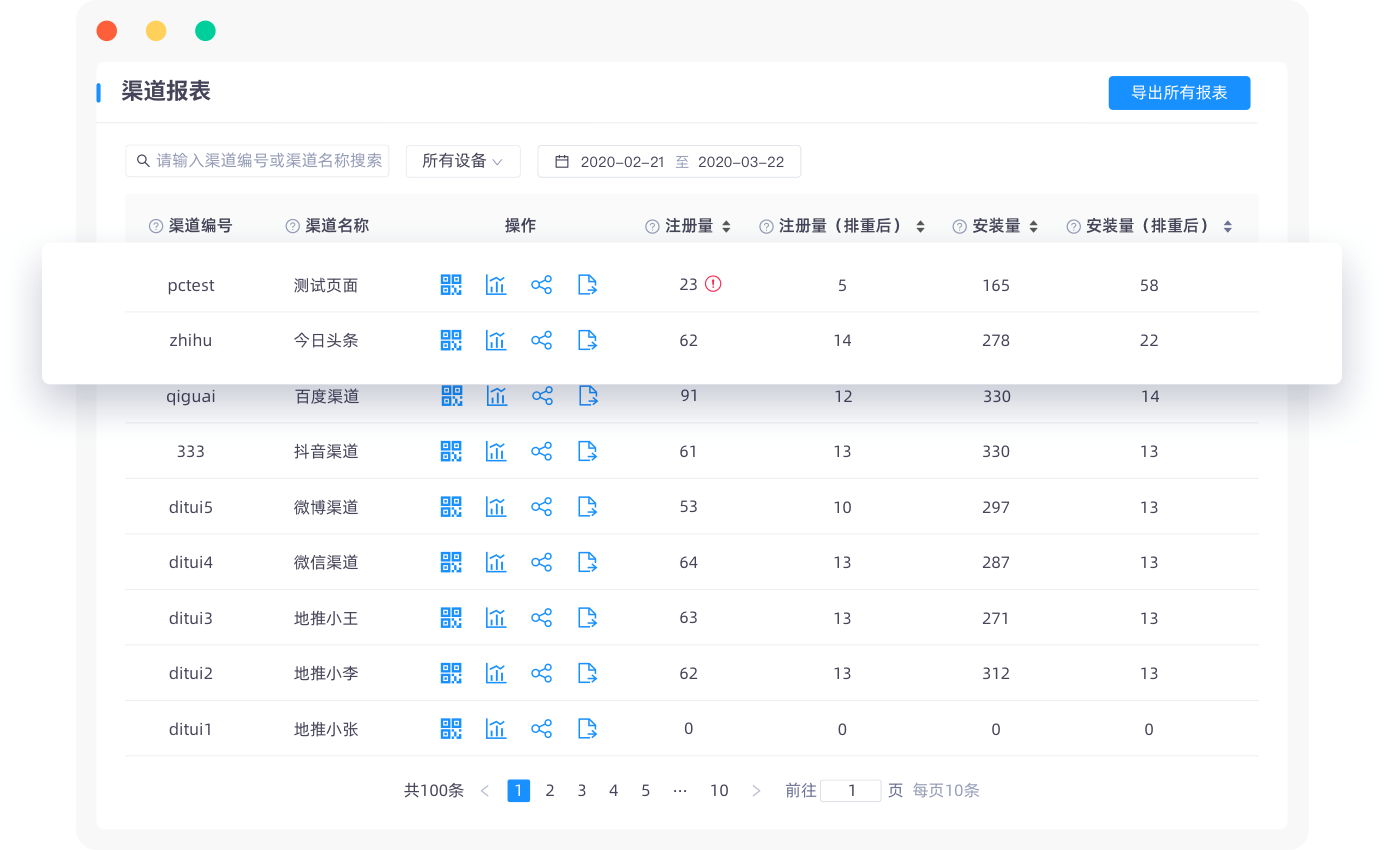Click the red warning icon beside 23

point(713,284)
